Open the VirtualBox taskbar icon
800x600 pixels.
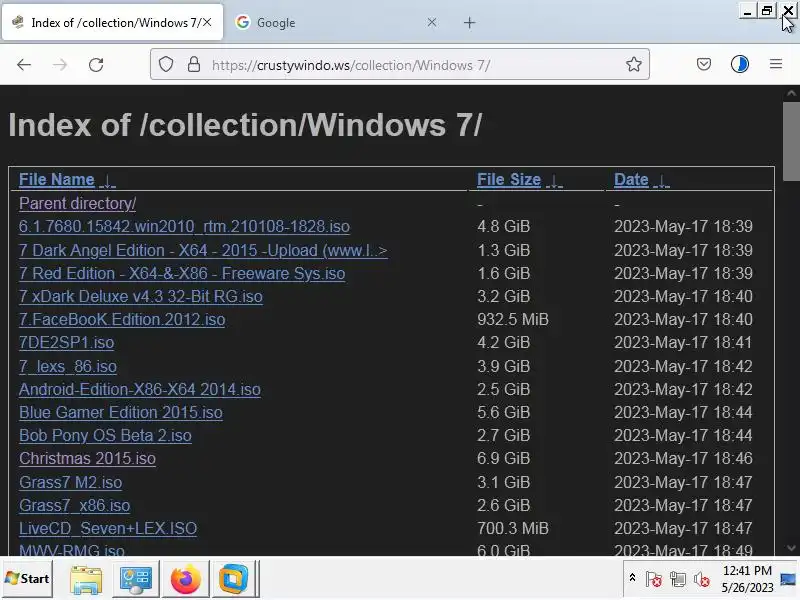234,579
